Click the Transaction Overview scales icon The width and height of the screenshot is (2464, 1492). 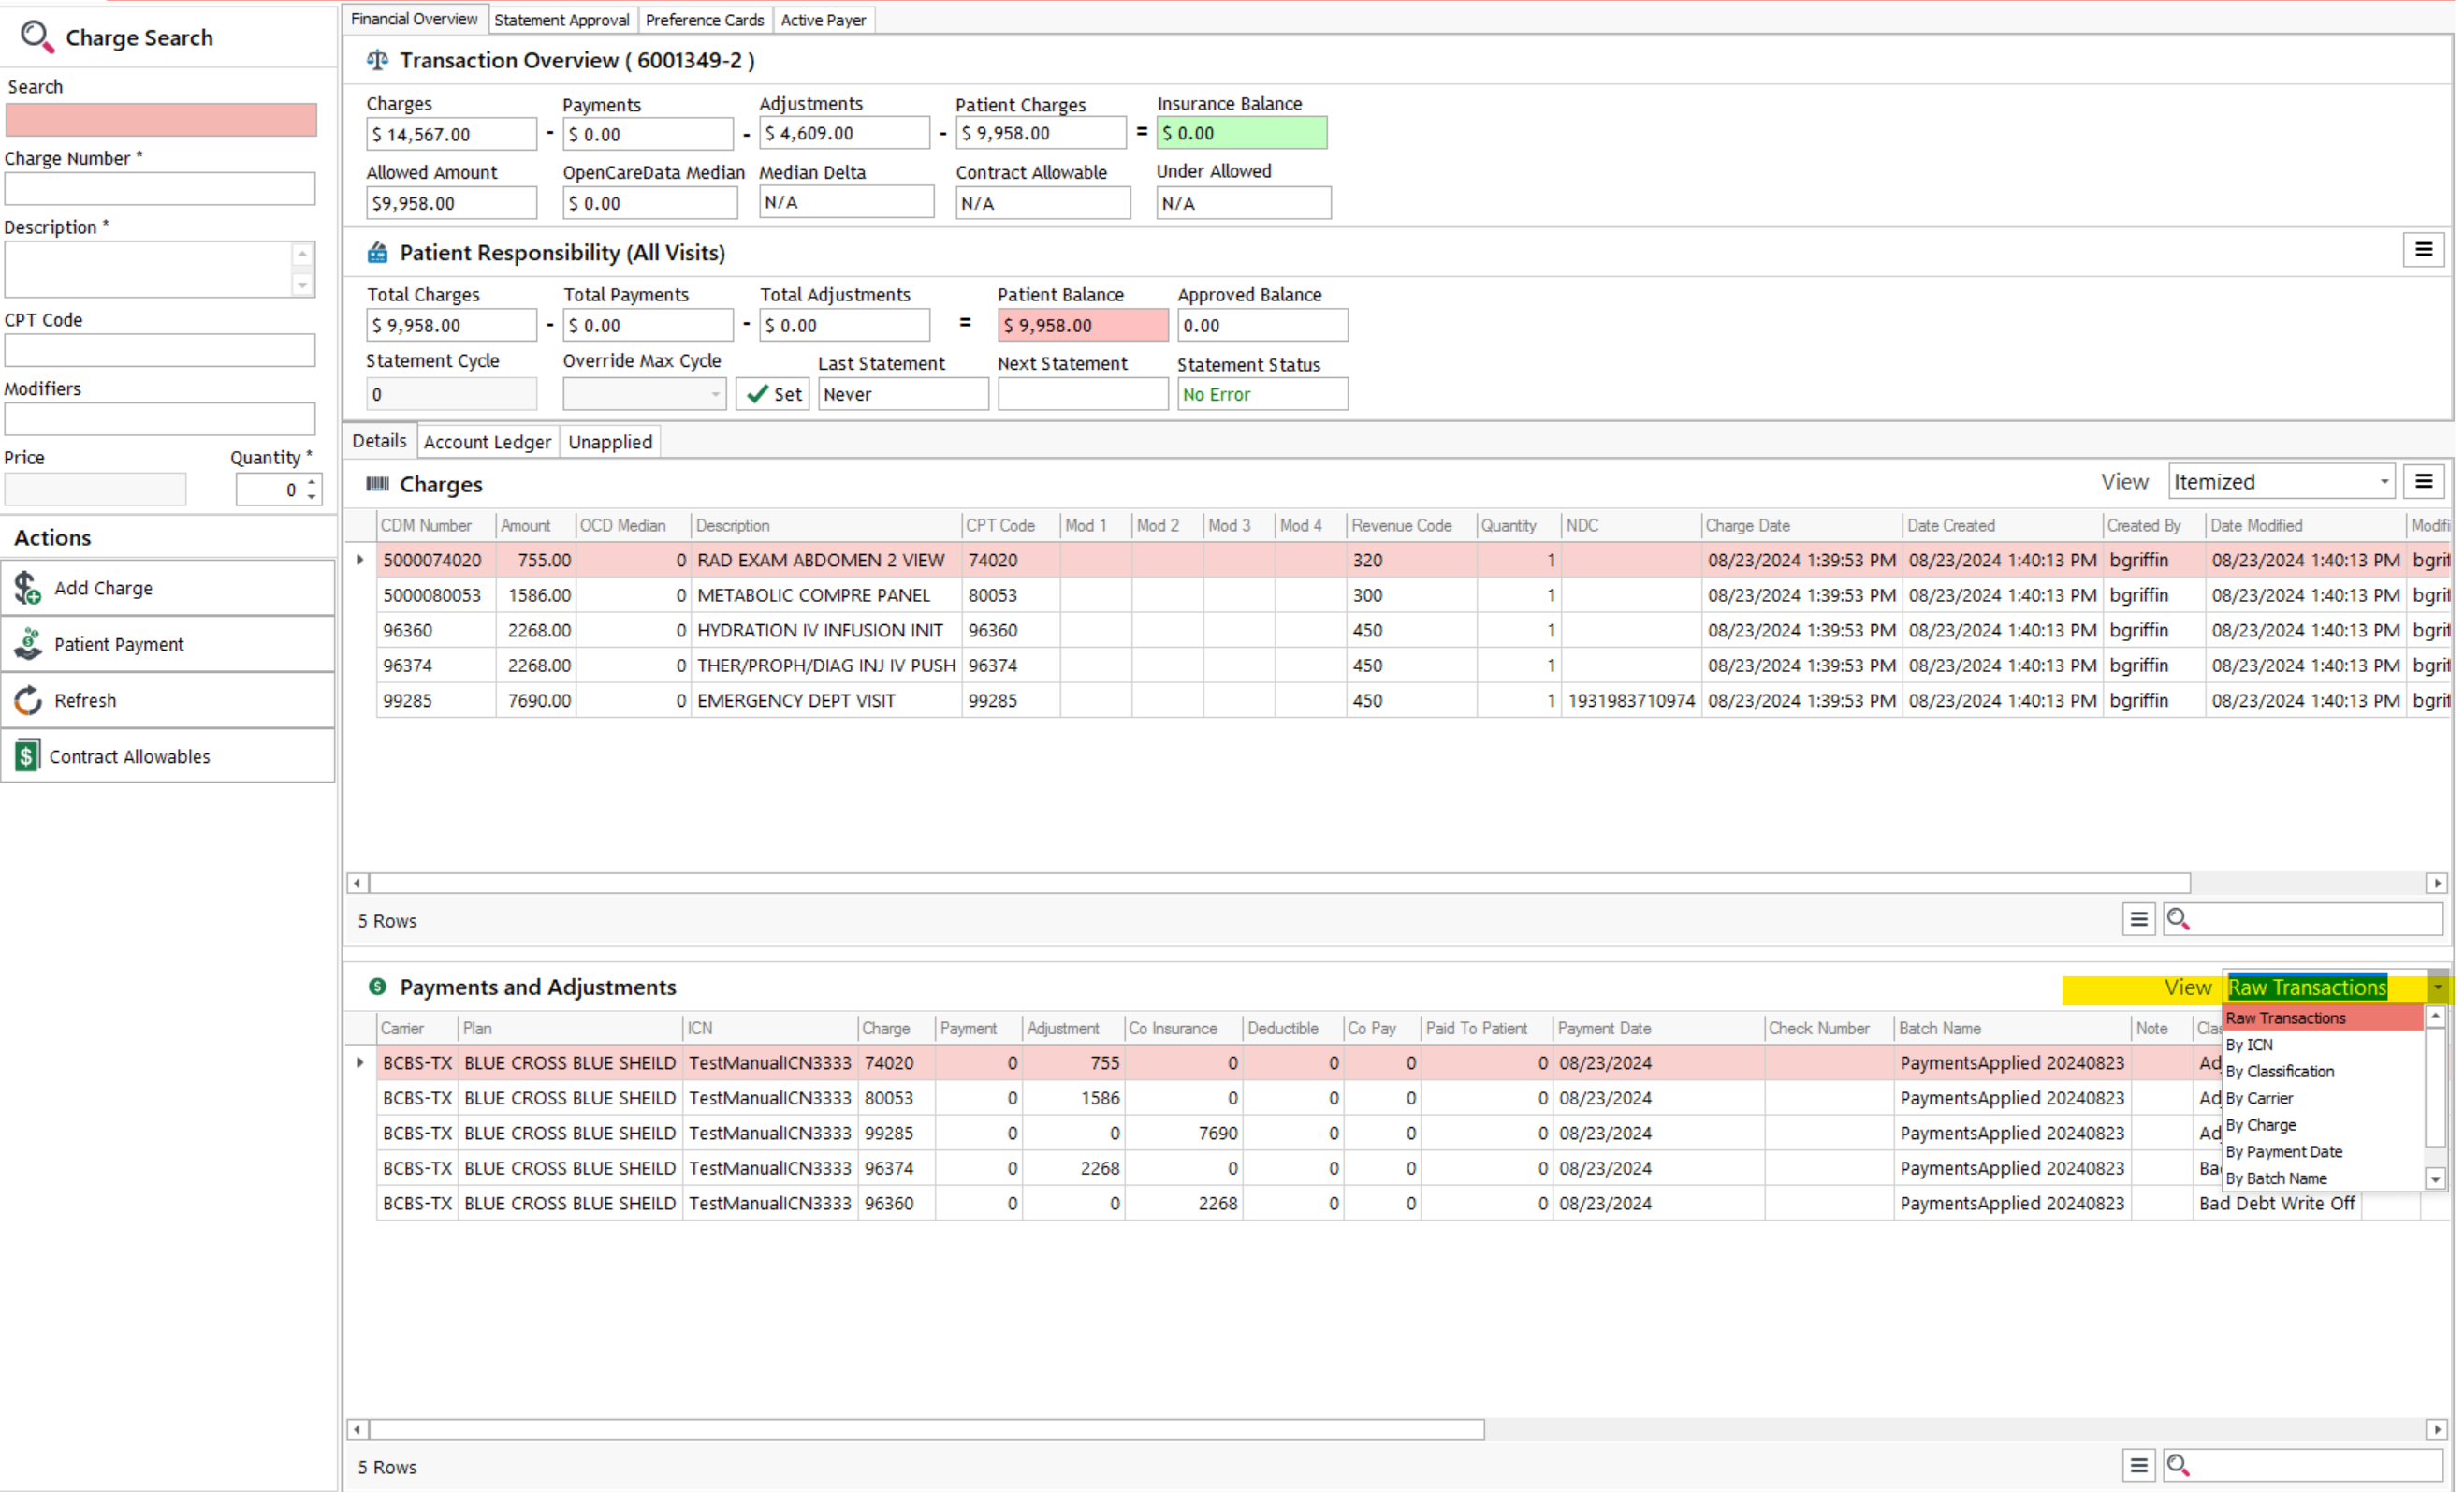point(378,61)
